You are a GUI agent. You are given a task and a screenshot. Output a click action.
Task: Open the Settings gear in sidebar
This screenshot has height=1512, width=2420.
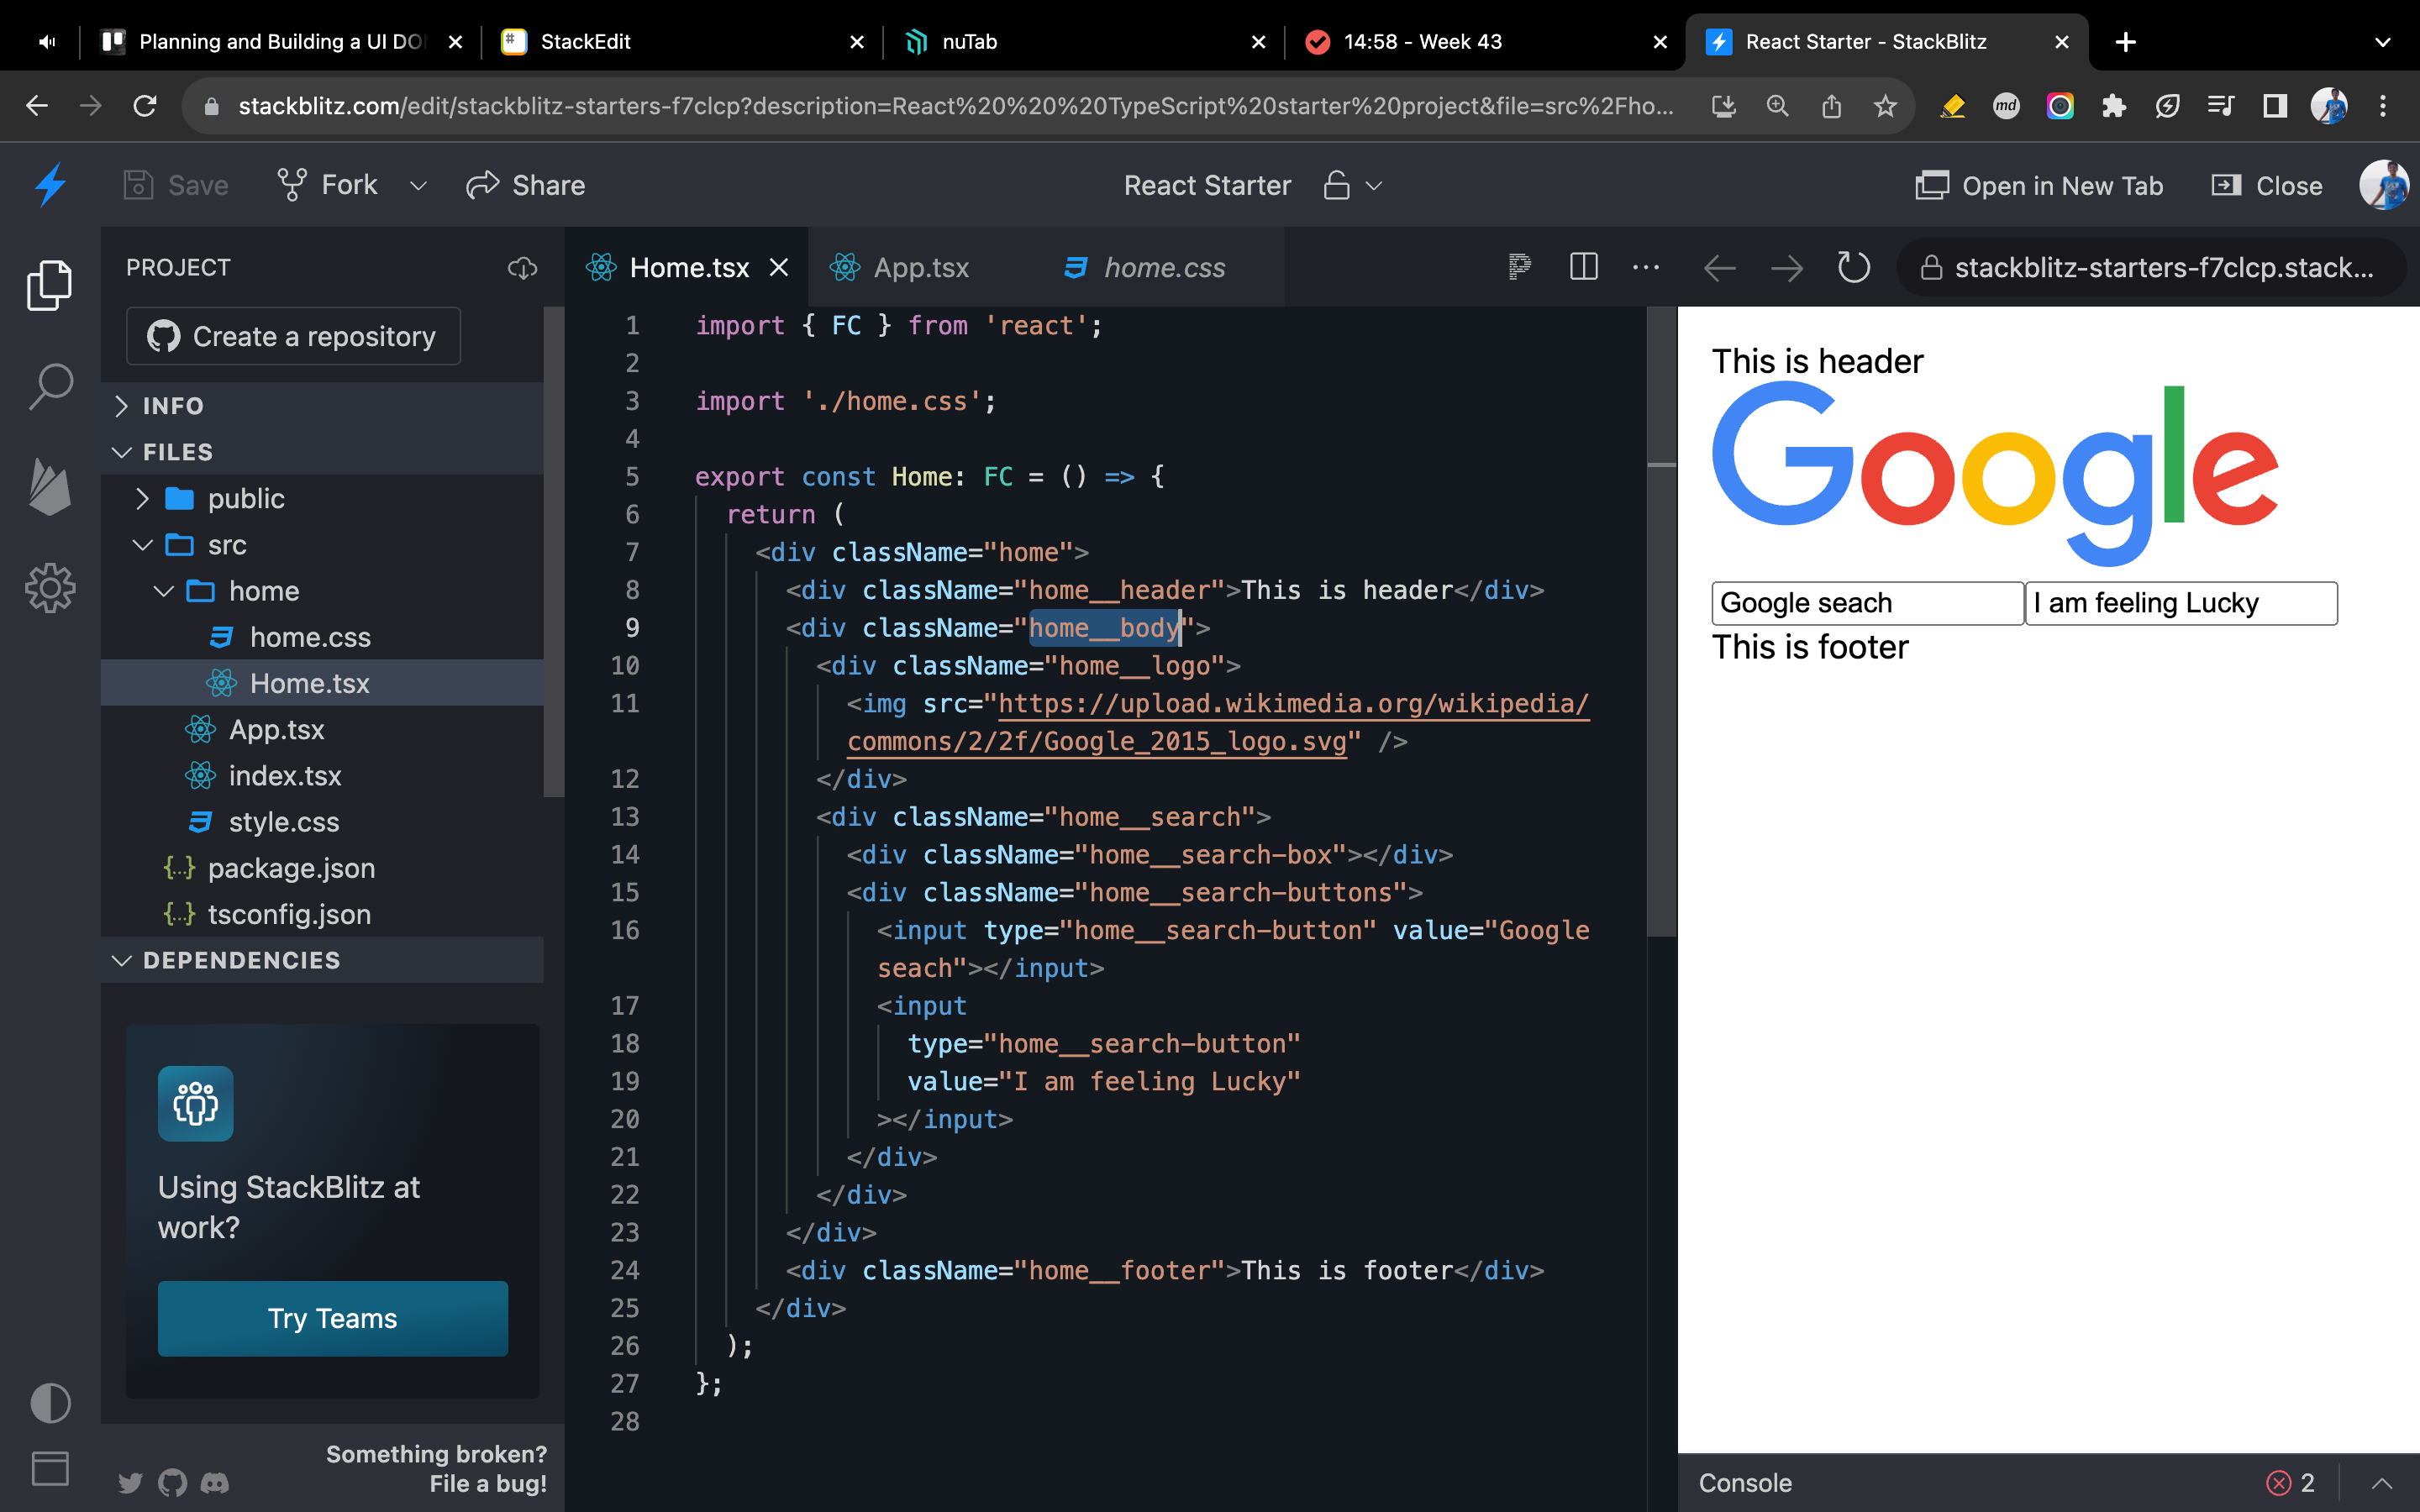[50, 588]
